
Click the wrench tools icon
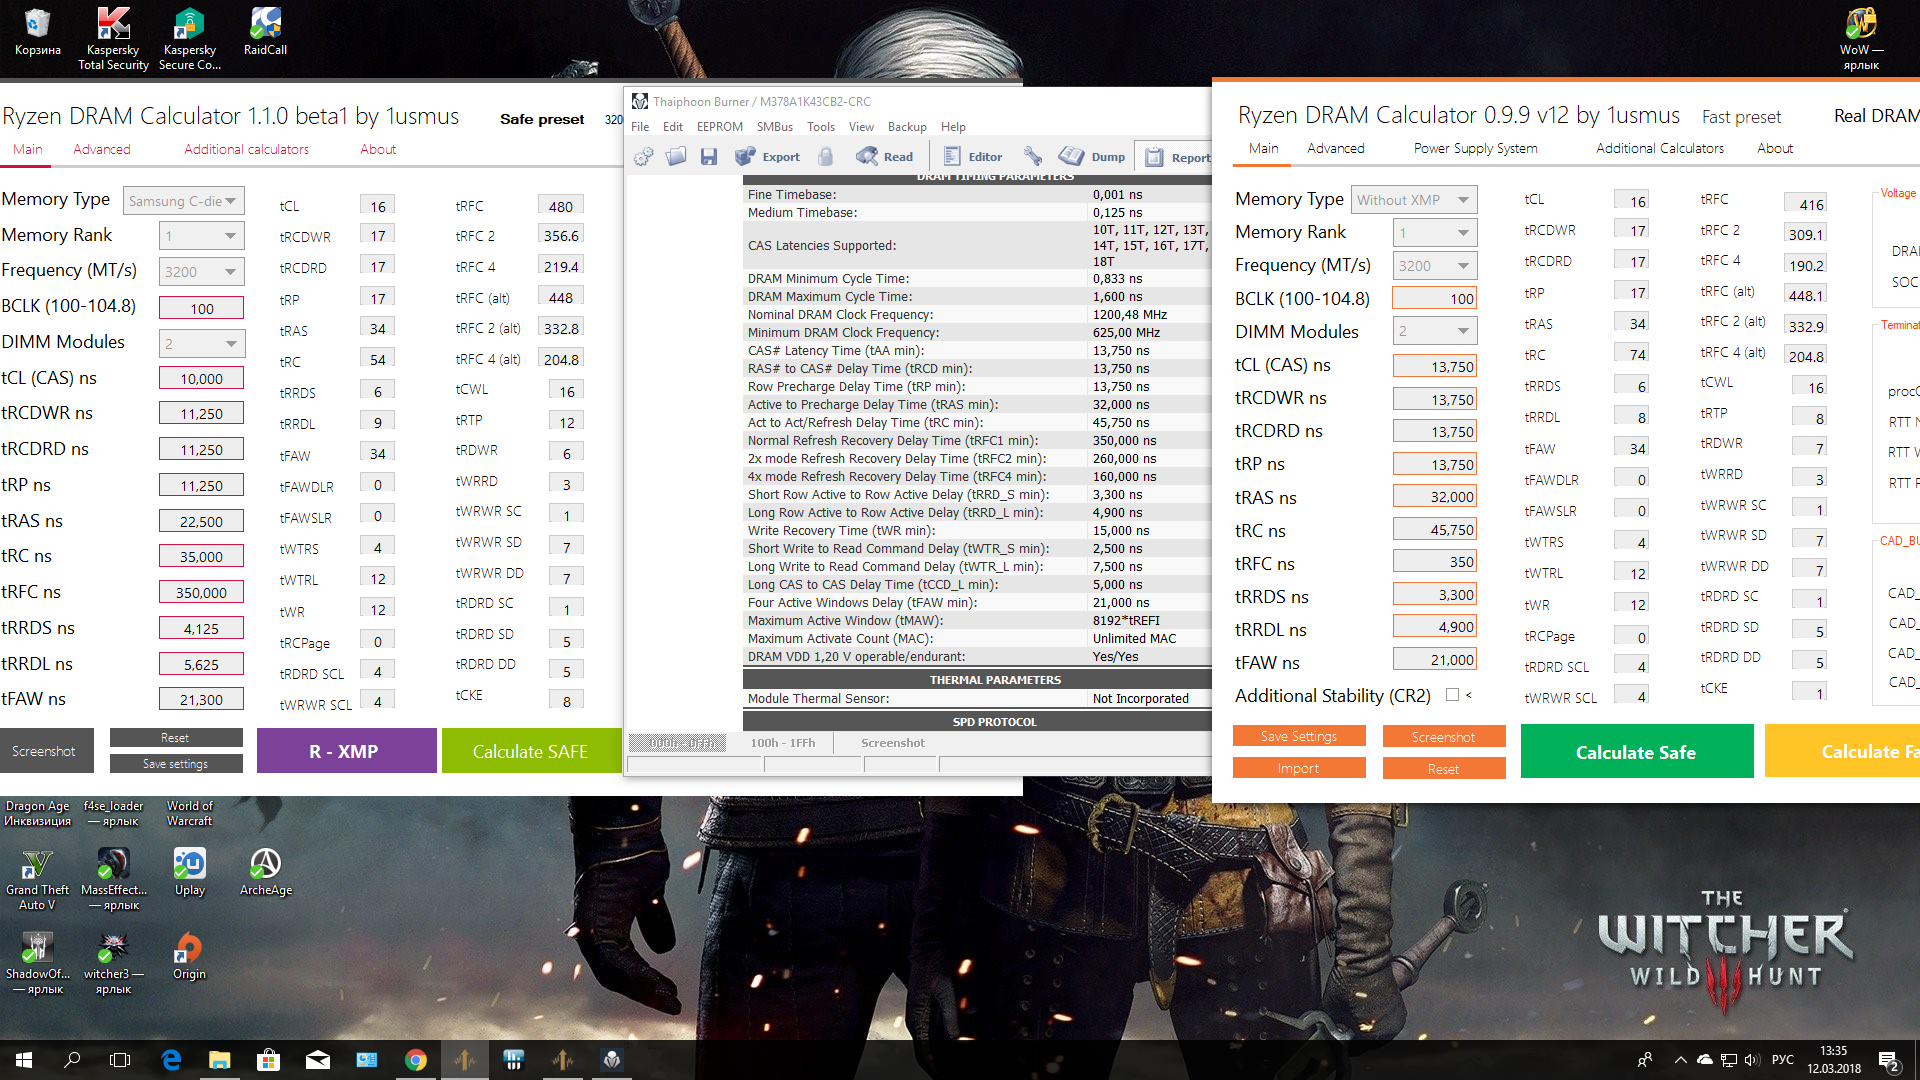click(1033, 157)
